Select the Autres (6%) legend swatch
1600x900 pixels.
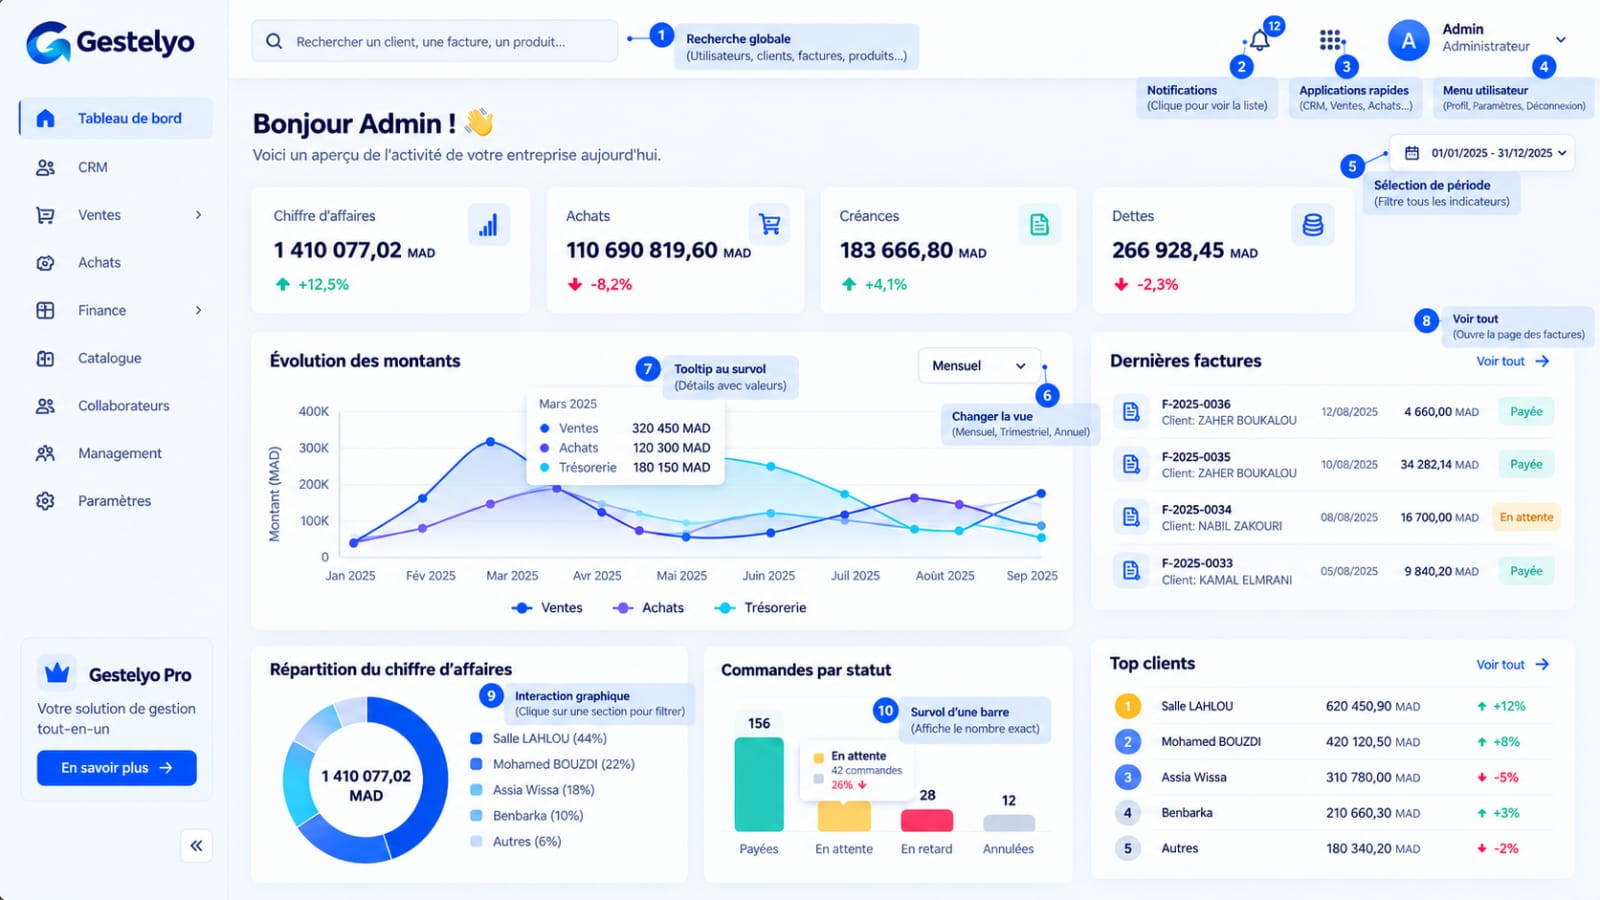click(476, 841)
